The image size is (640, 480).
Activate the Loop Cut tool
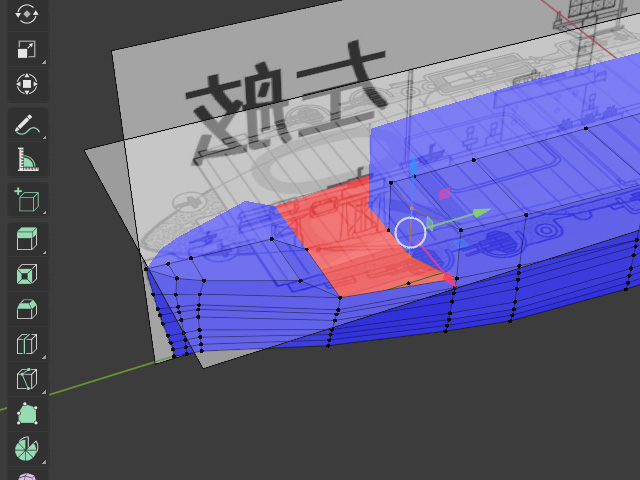(27, 344)
